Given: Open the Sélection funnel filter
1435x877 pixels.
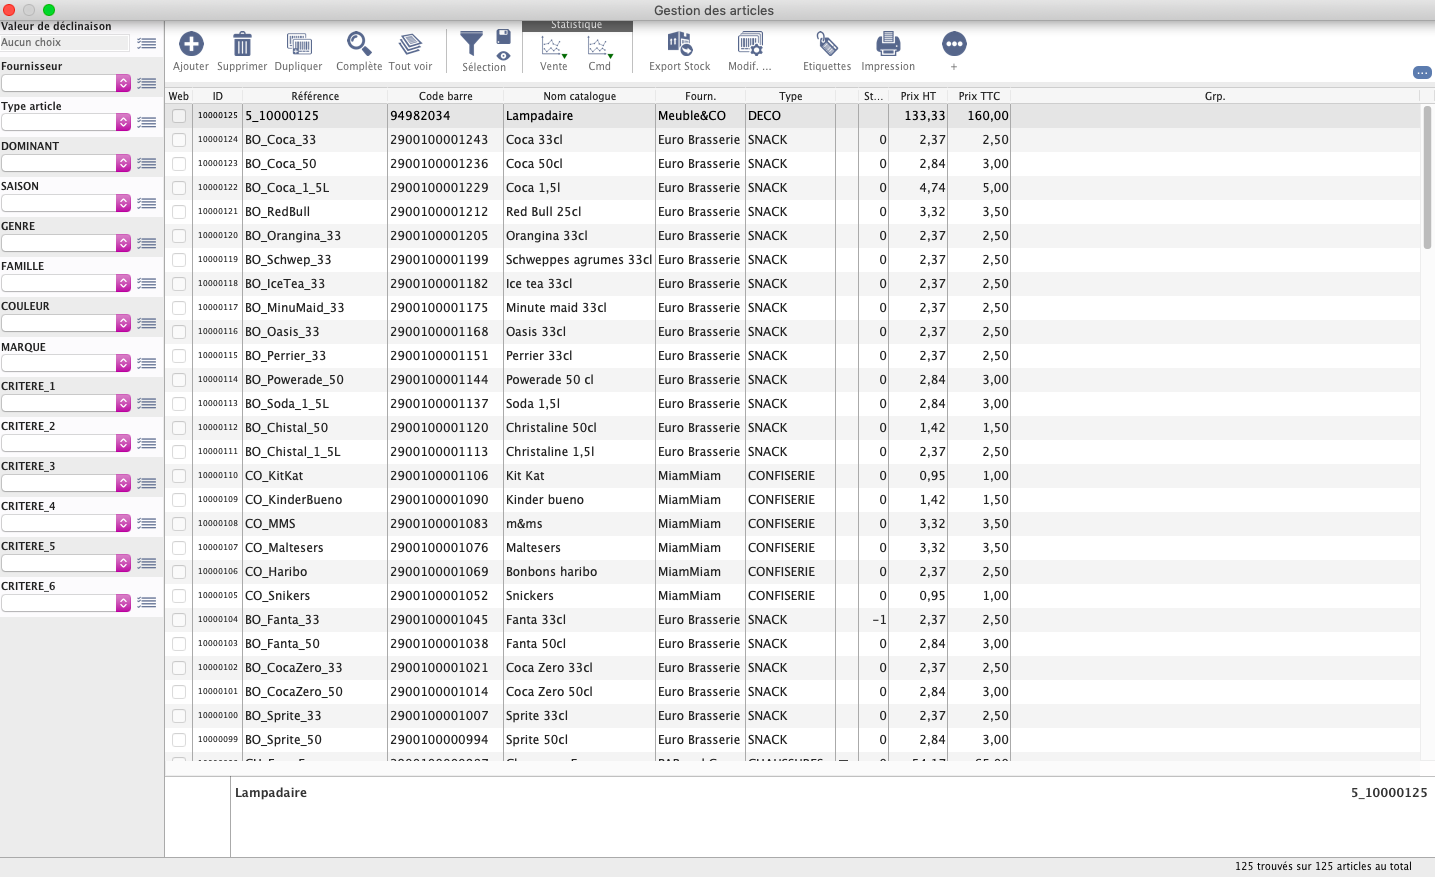Looking at the screenshot, I should click(471, 44).
